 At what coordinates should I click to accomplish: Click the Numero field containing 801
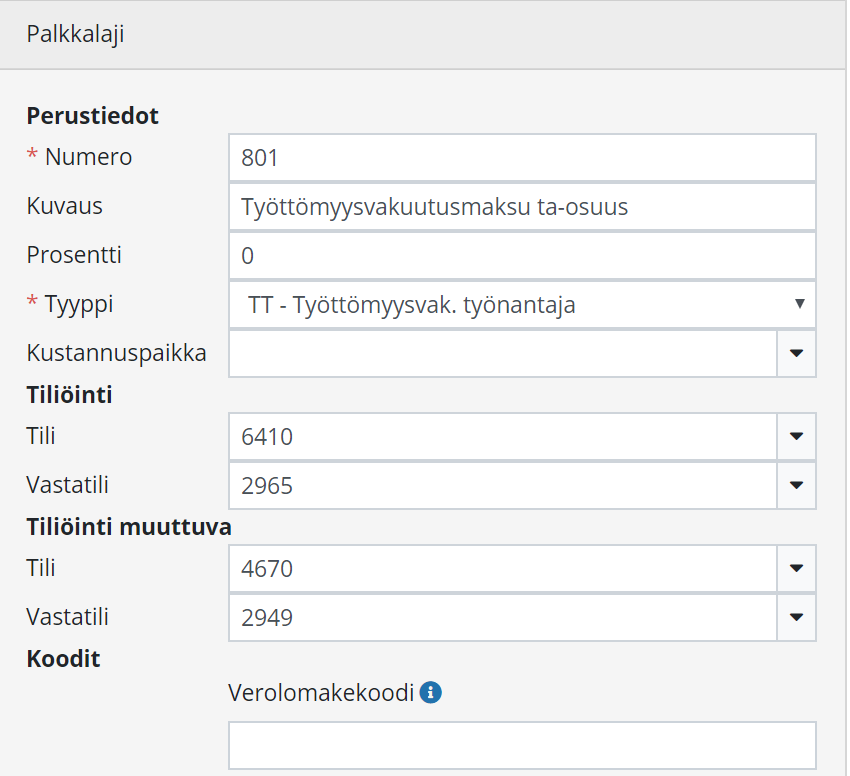point(522,158)
